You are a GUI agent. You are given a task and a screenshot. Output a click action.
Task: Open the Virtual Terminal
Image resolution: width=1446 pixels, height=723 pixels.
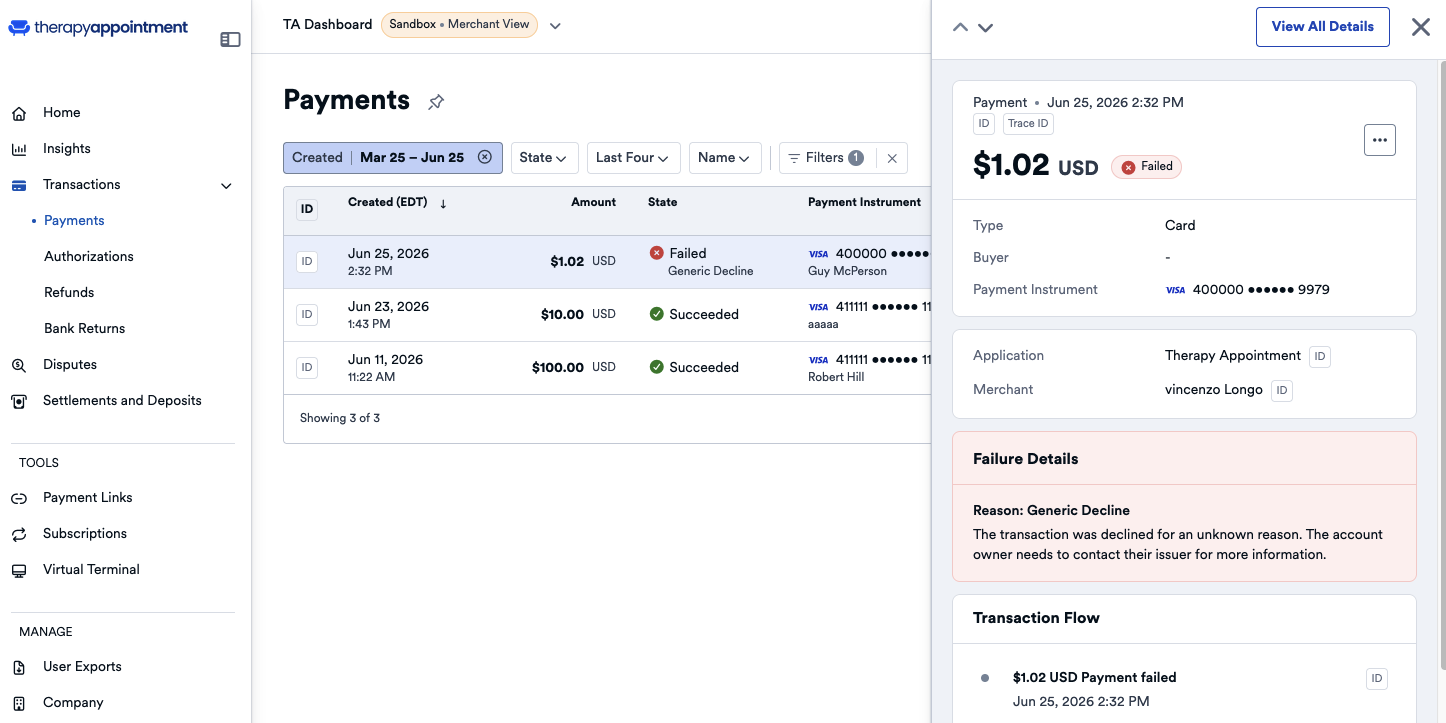coord(91,570)
